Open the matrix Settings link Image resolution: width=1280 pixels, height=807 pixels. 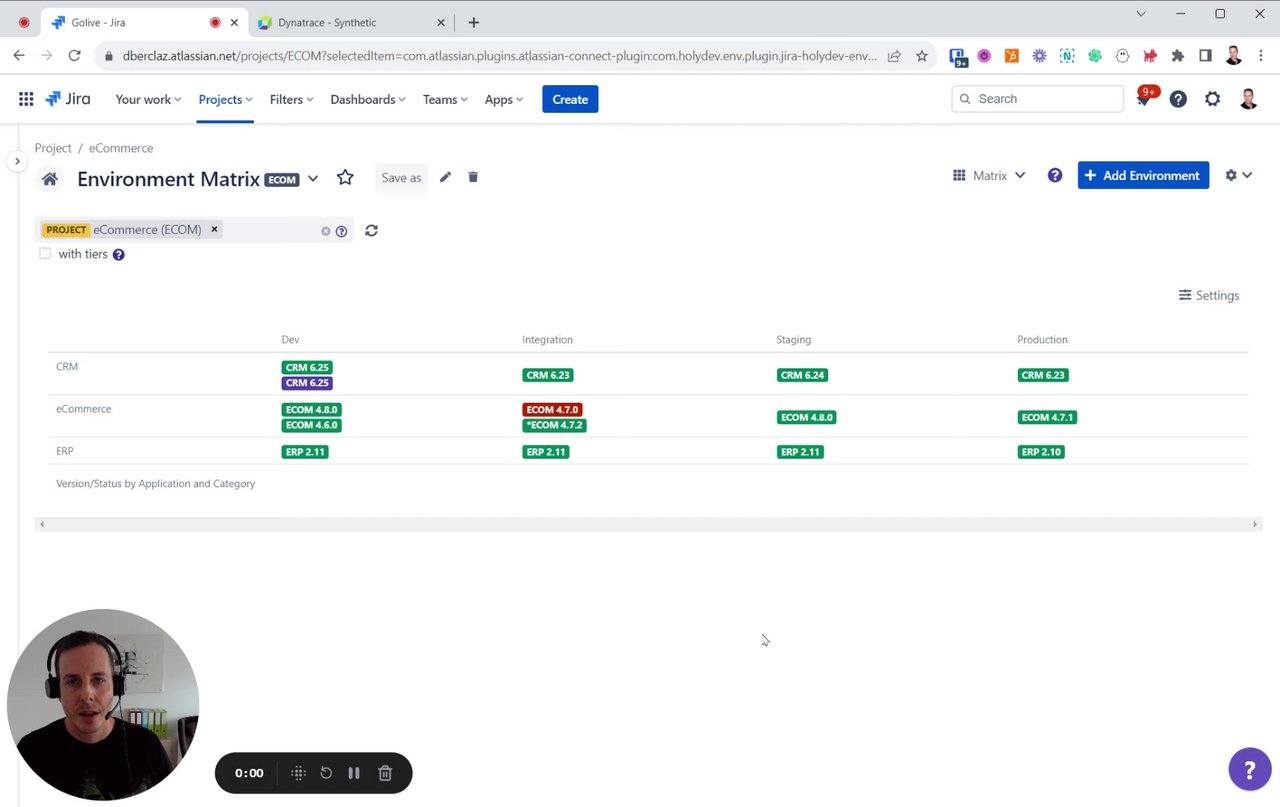pos(1208,295)
